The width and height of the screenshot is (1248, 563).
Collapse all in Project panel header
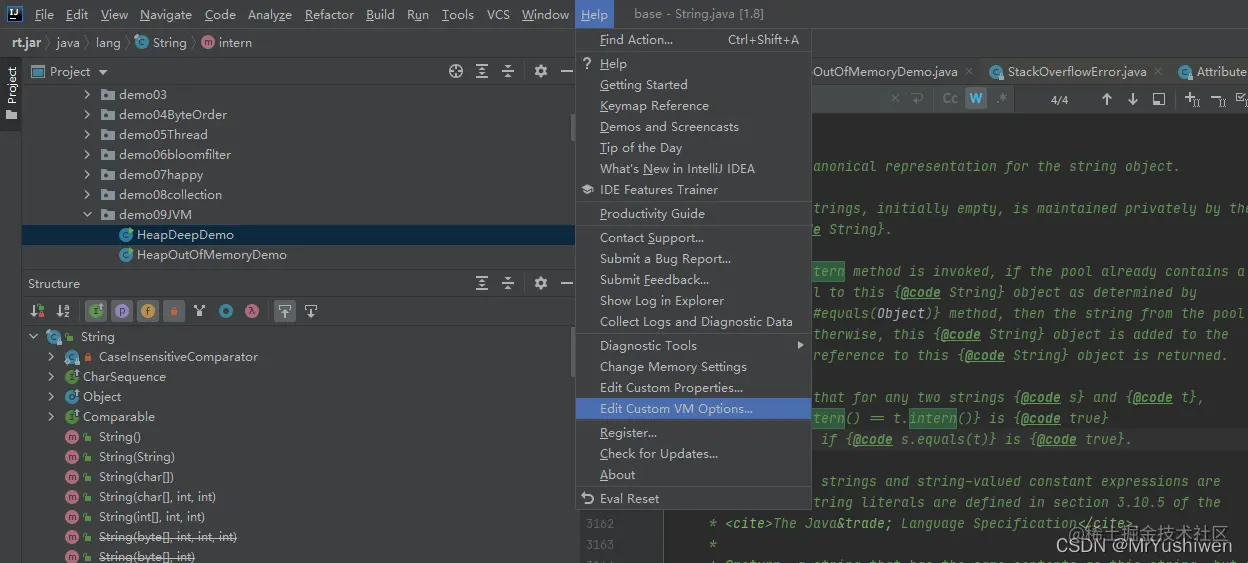pyautogui.click(x=508, y=71)
